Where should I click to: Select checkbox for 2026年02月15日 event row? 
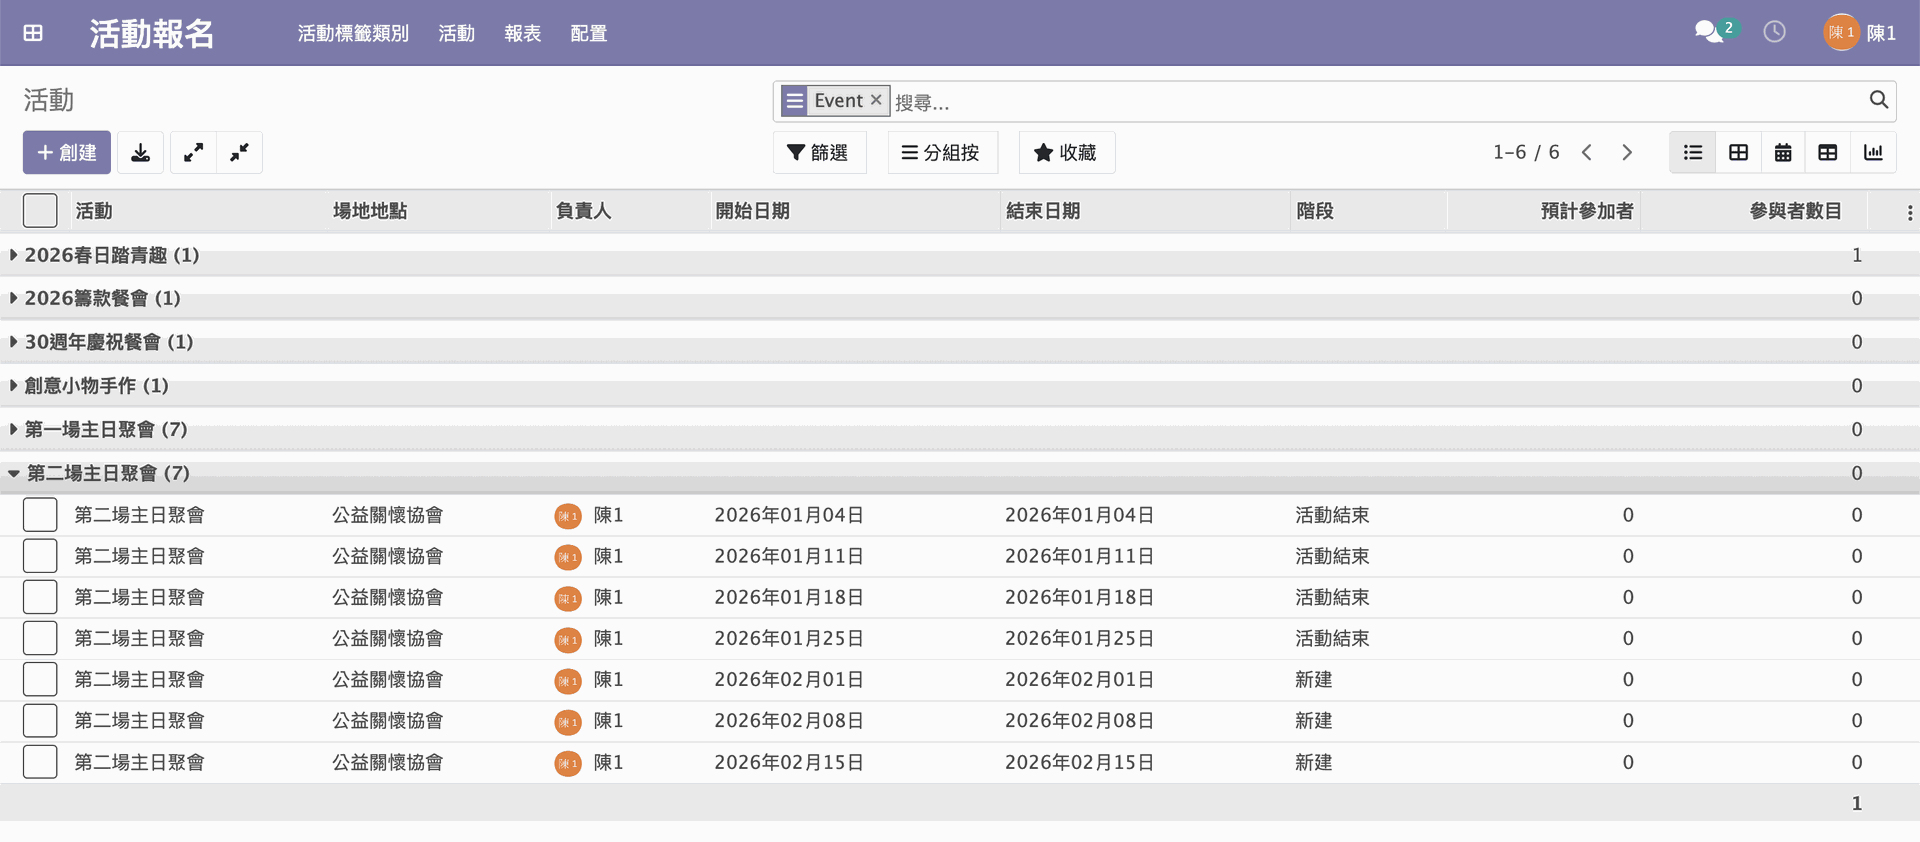[x=40, y=762]
